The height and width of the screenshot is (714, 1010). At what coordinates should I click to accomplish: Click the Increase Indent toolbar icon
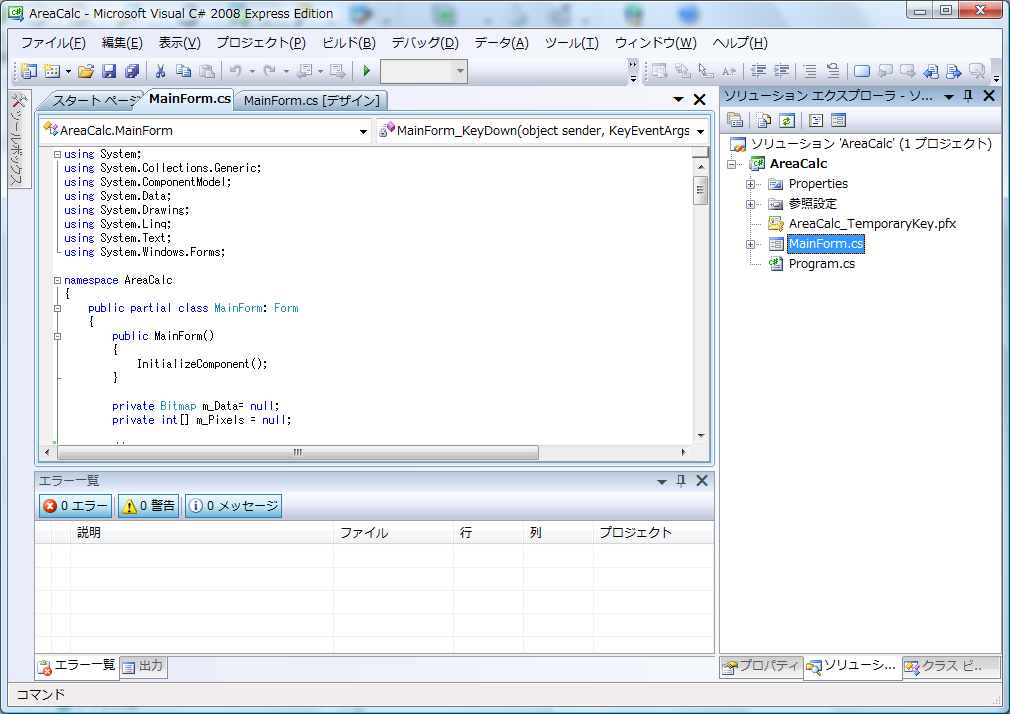tap(781, 71)
